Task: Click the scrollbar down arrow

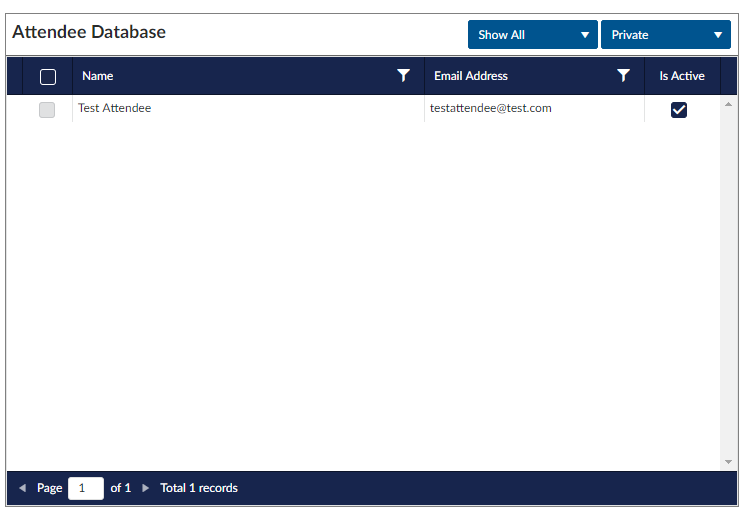Action: click(728, 462)
